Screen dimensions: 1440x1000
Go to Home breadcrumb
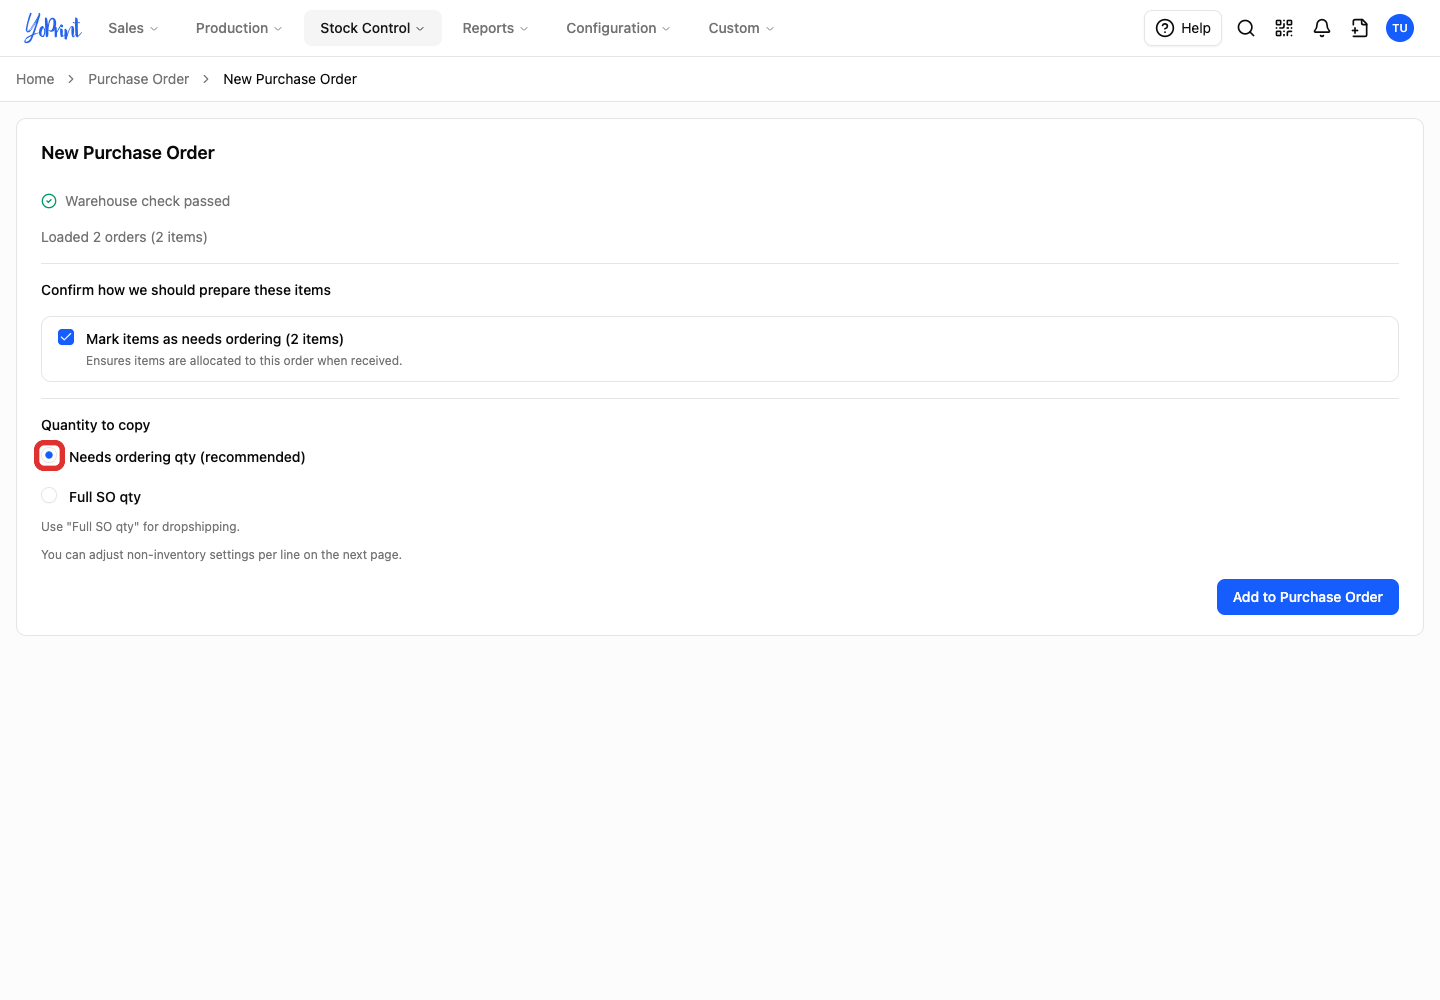tap(35, 79)
